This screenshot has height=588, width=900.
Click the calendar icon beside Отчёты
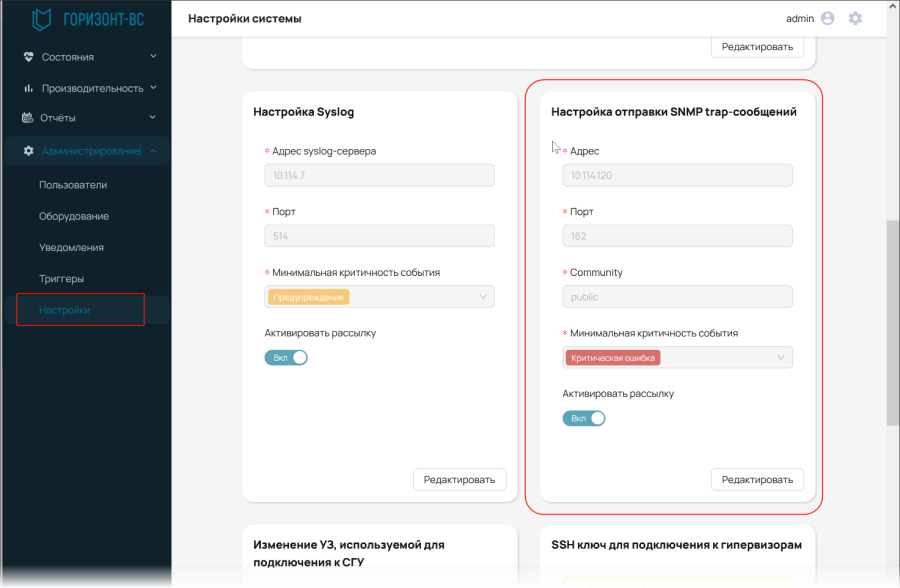tap(28, 118)
